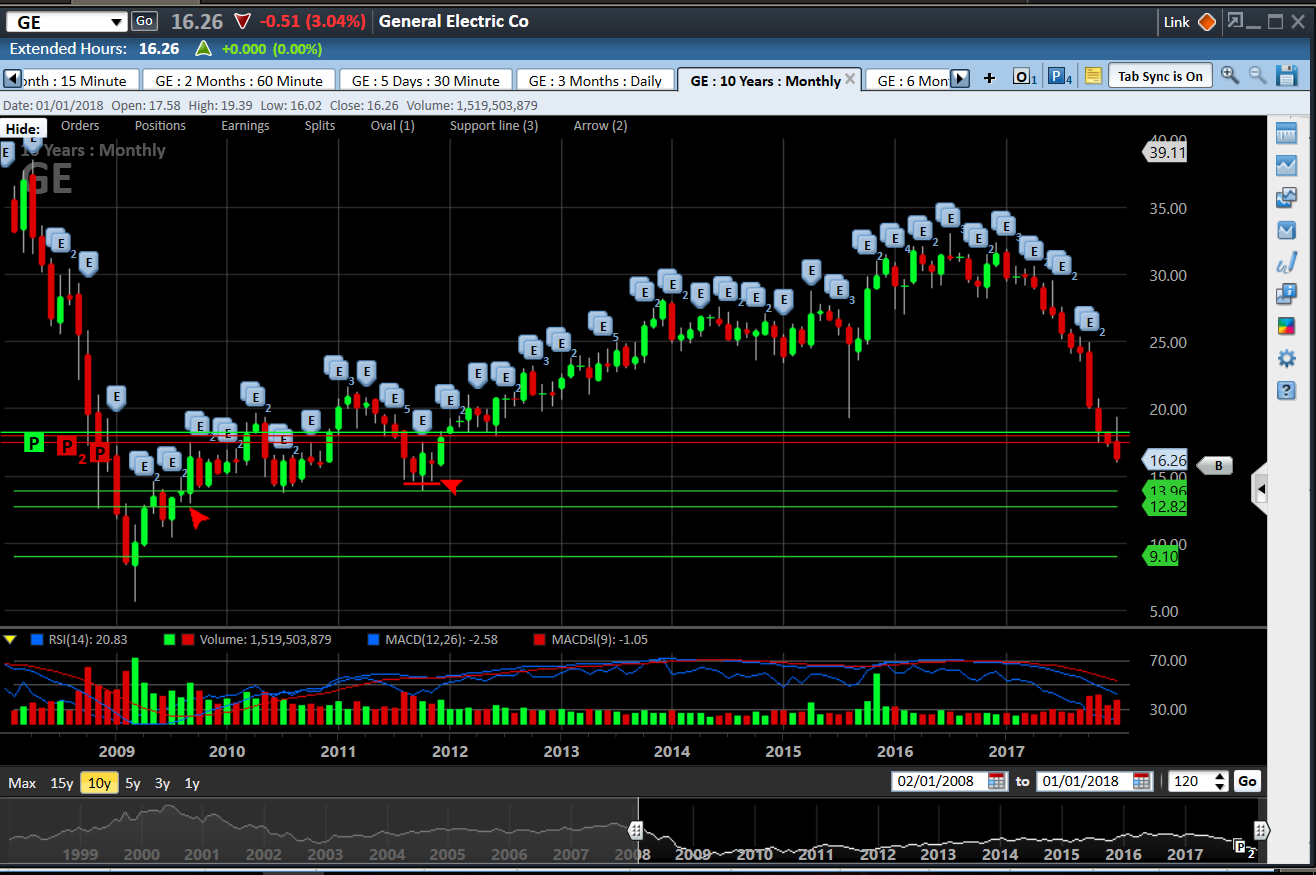The width and height of the screenshot is (1316, 875).
Task: Select the 1y time range
Action: (x=192, y=783)
